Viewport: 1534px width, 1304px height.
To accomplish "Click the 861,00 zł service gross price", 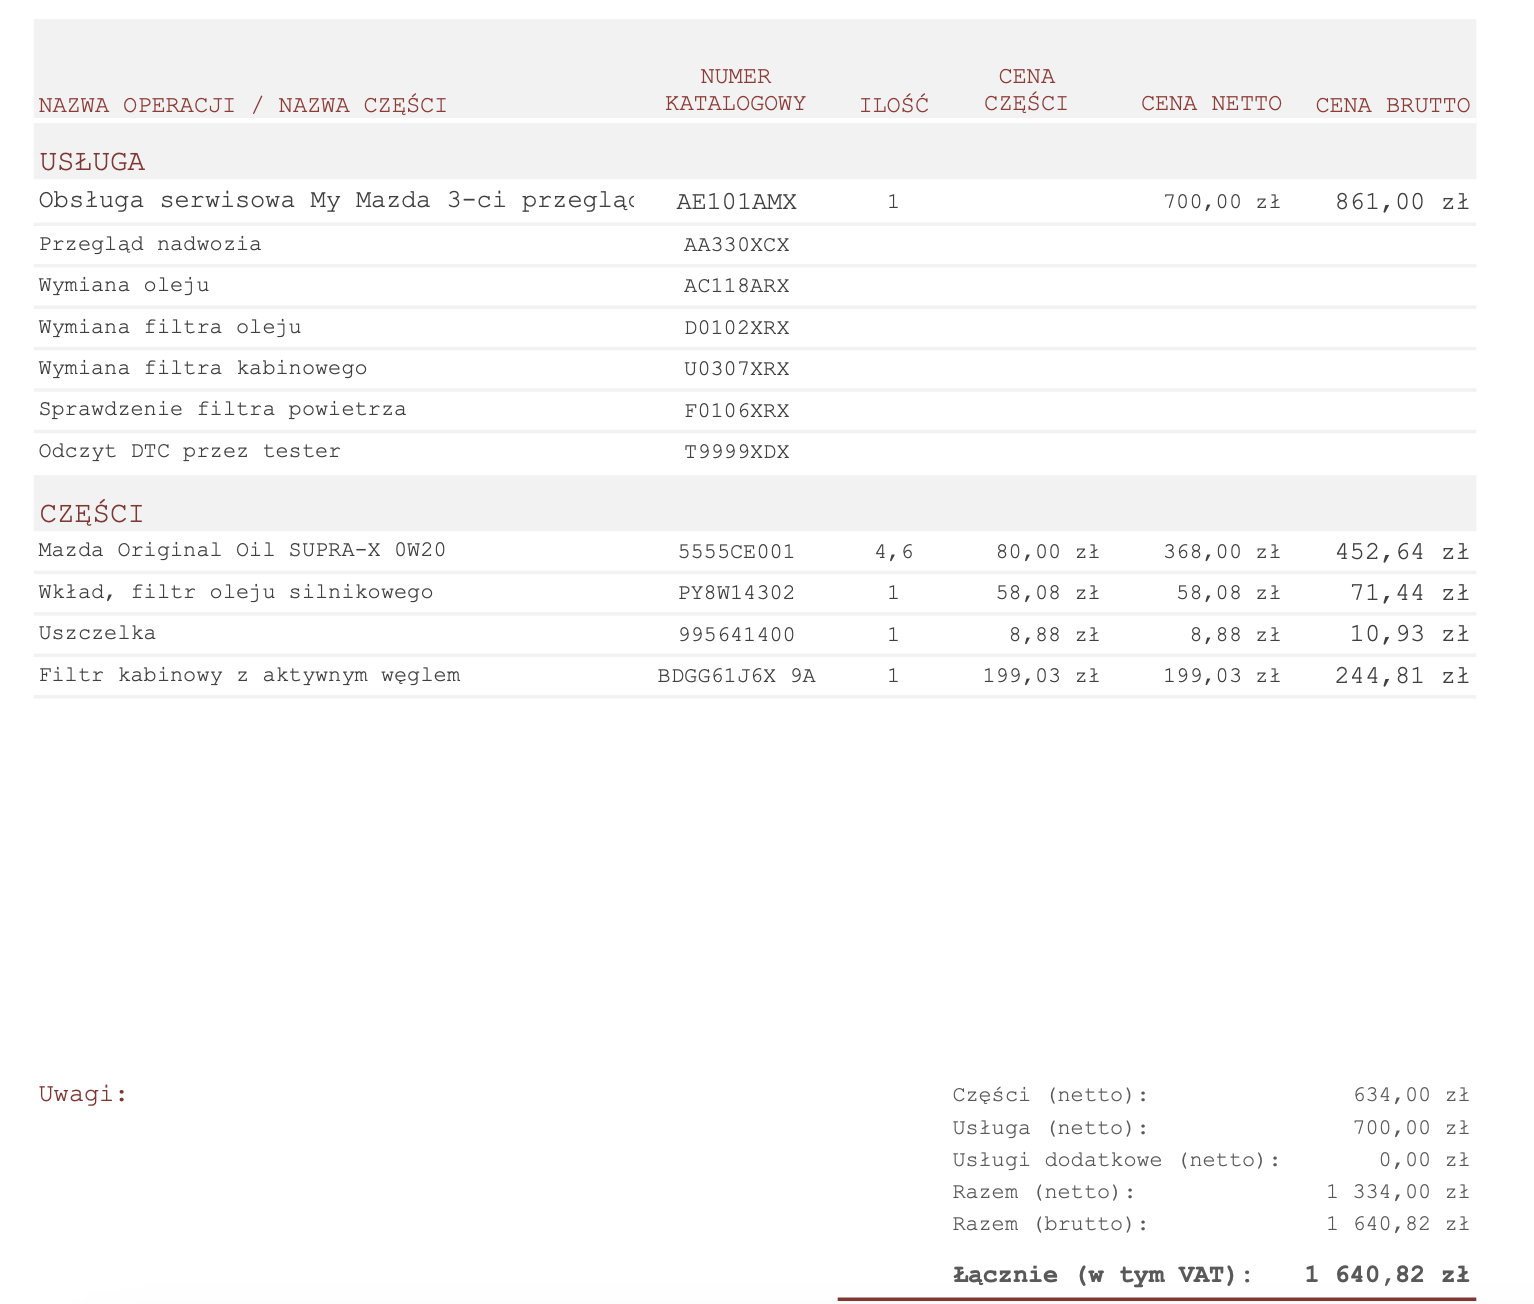I will [x=1401, y=202].
